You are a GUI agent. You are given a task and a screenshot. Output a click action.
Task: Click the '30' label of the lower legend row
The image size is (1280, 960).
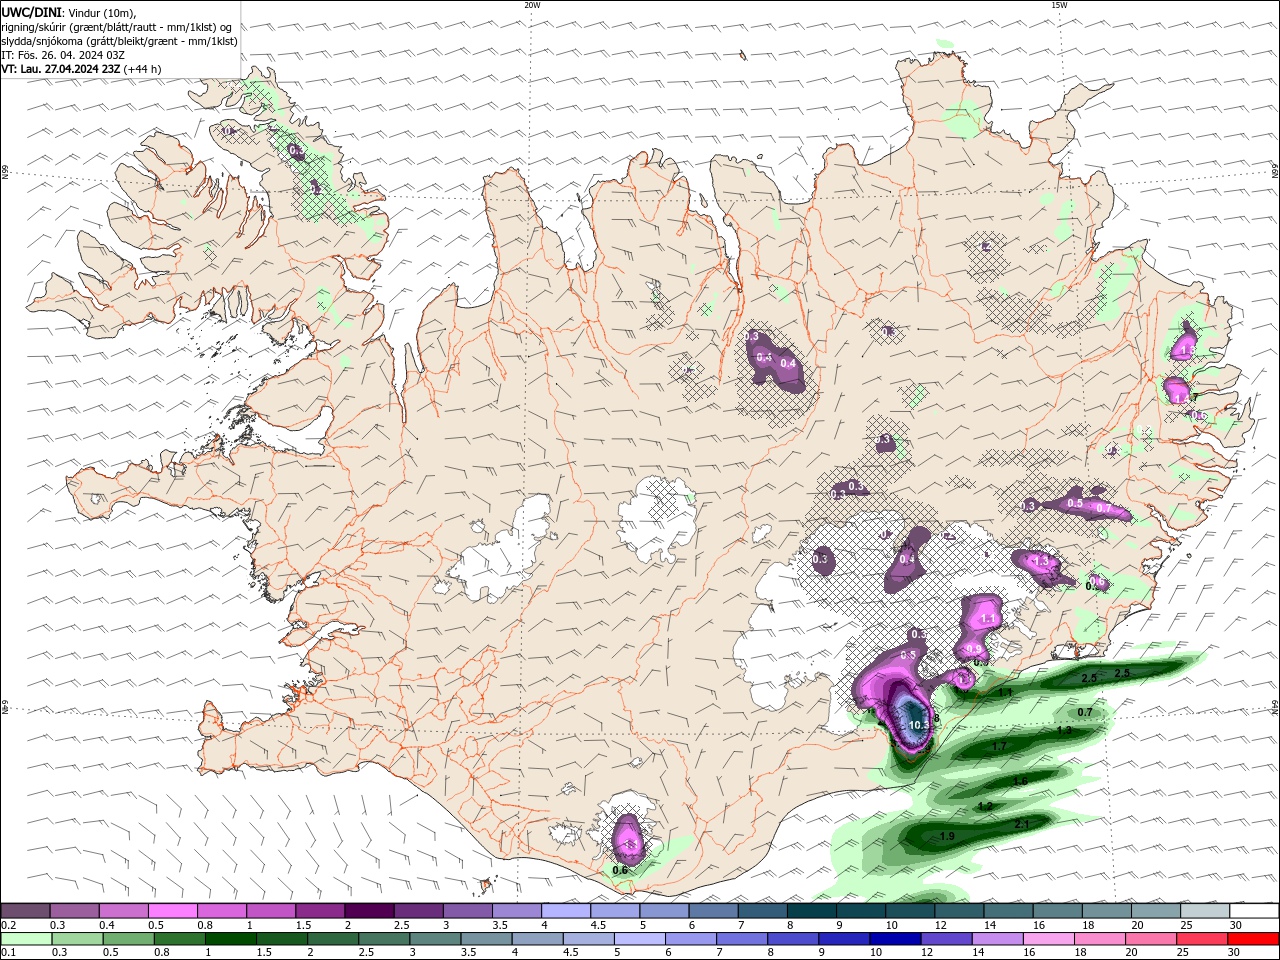tap(1236, 953)
